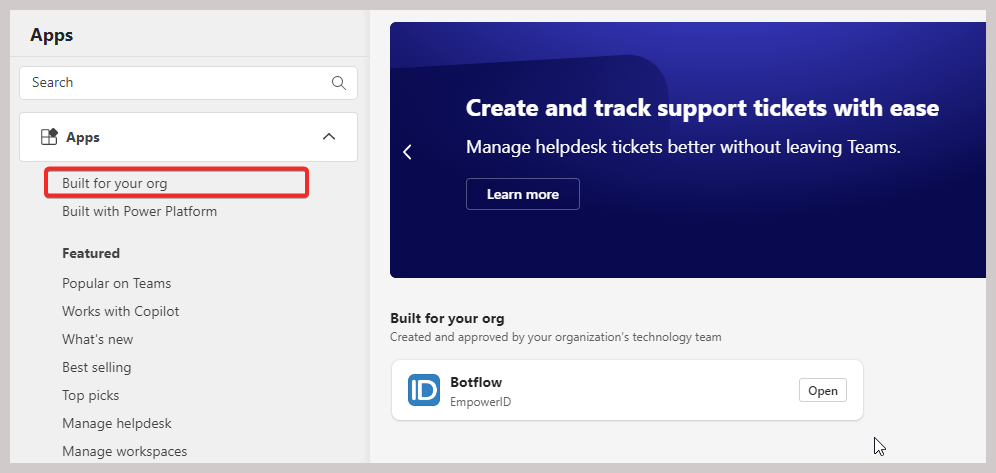Show Best selling apps

coord(96,367)
